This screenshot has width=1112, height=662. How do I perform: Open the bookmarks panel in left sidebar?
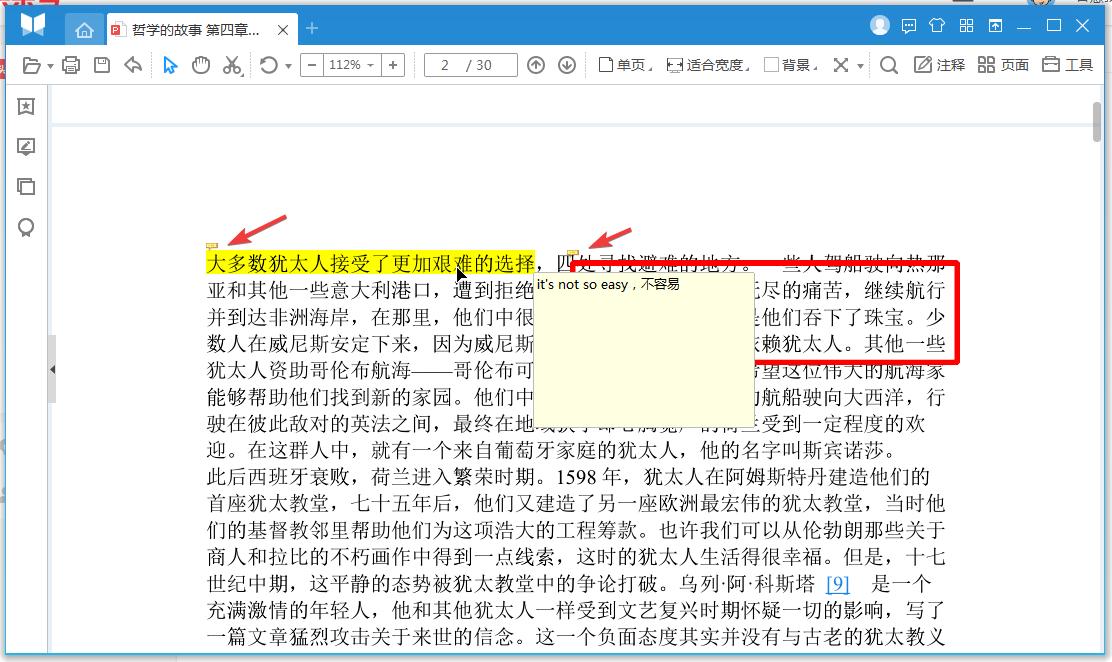[26, 107]
